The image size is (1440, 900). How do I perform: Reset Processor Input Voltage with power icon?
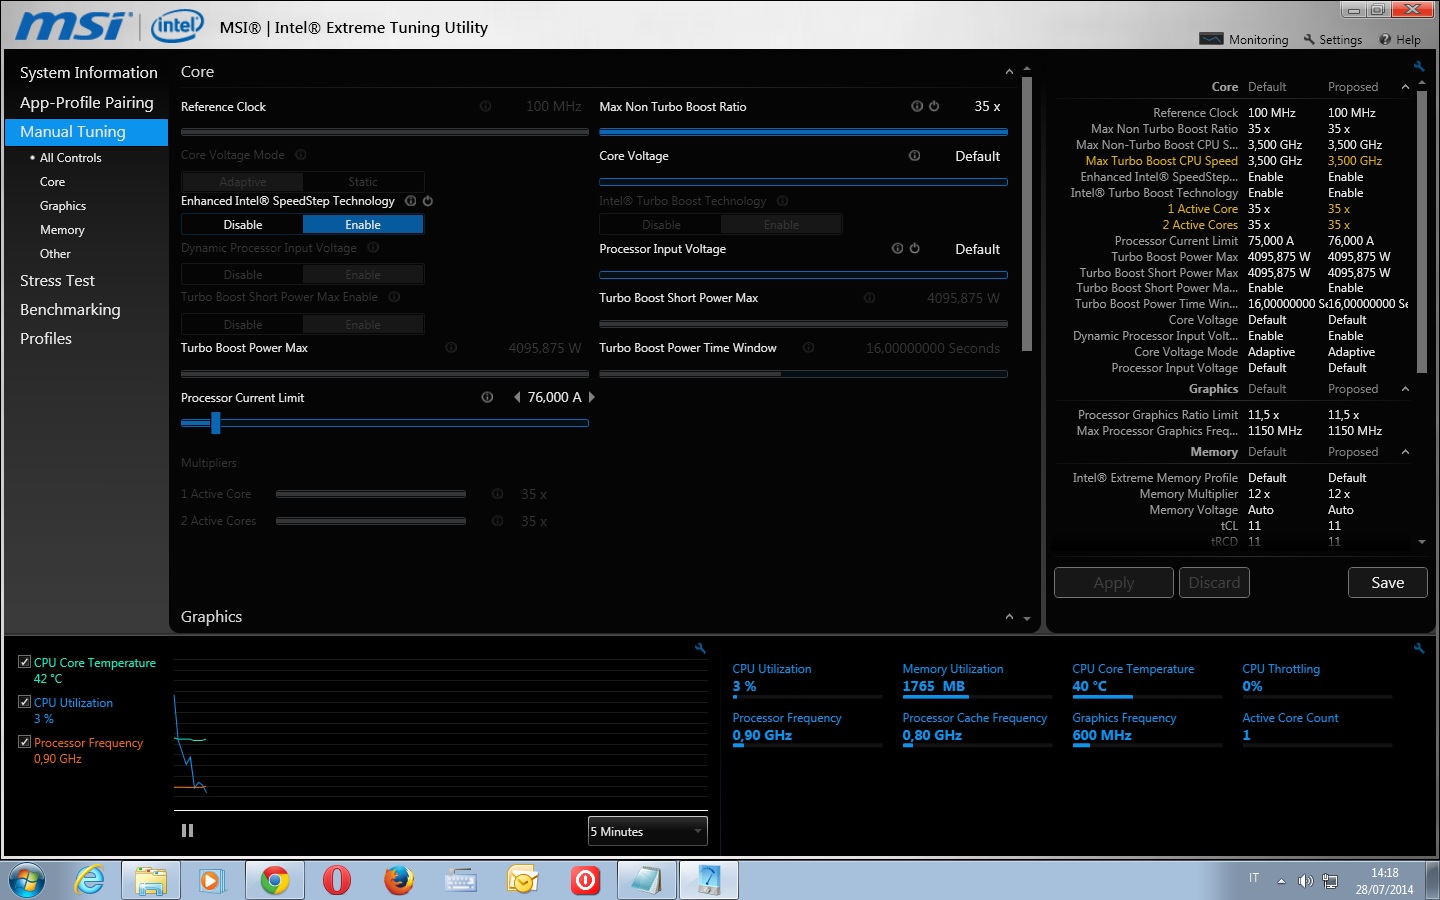(x=914, y=249)
